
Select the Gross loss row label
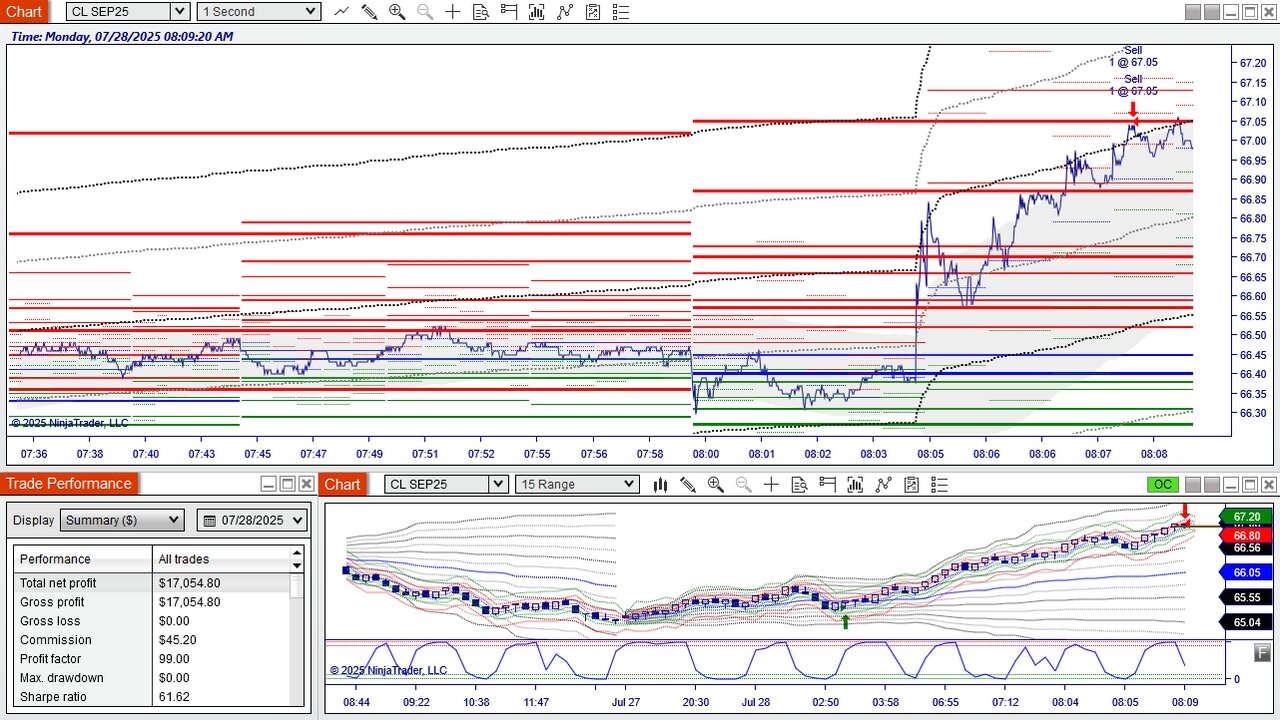[50, 621]
